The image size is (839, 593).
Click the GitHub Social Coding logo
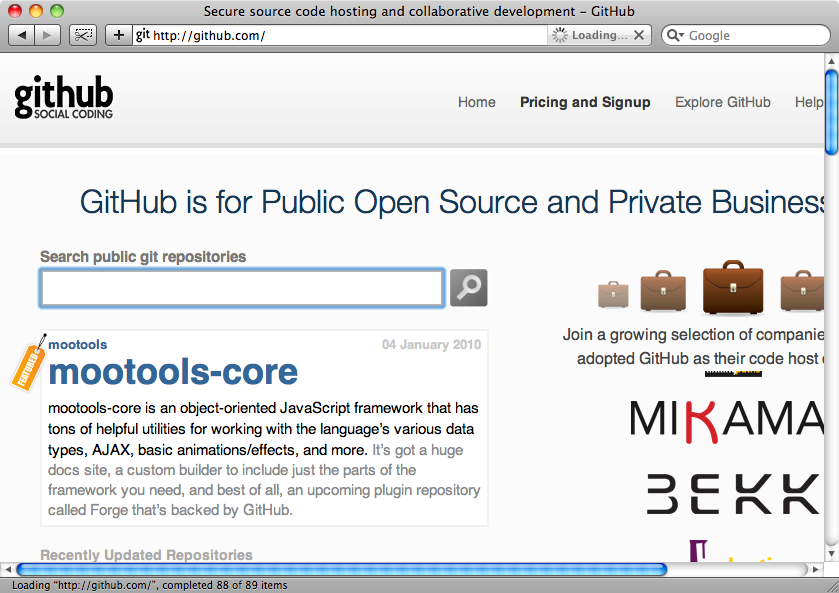pyautogui.click(x=64, y=97)
